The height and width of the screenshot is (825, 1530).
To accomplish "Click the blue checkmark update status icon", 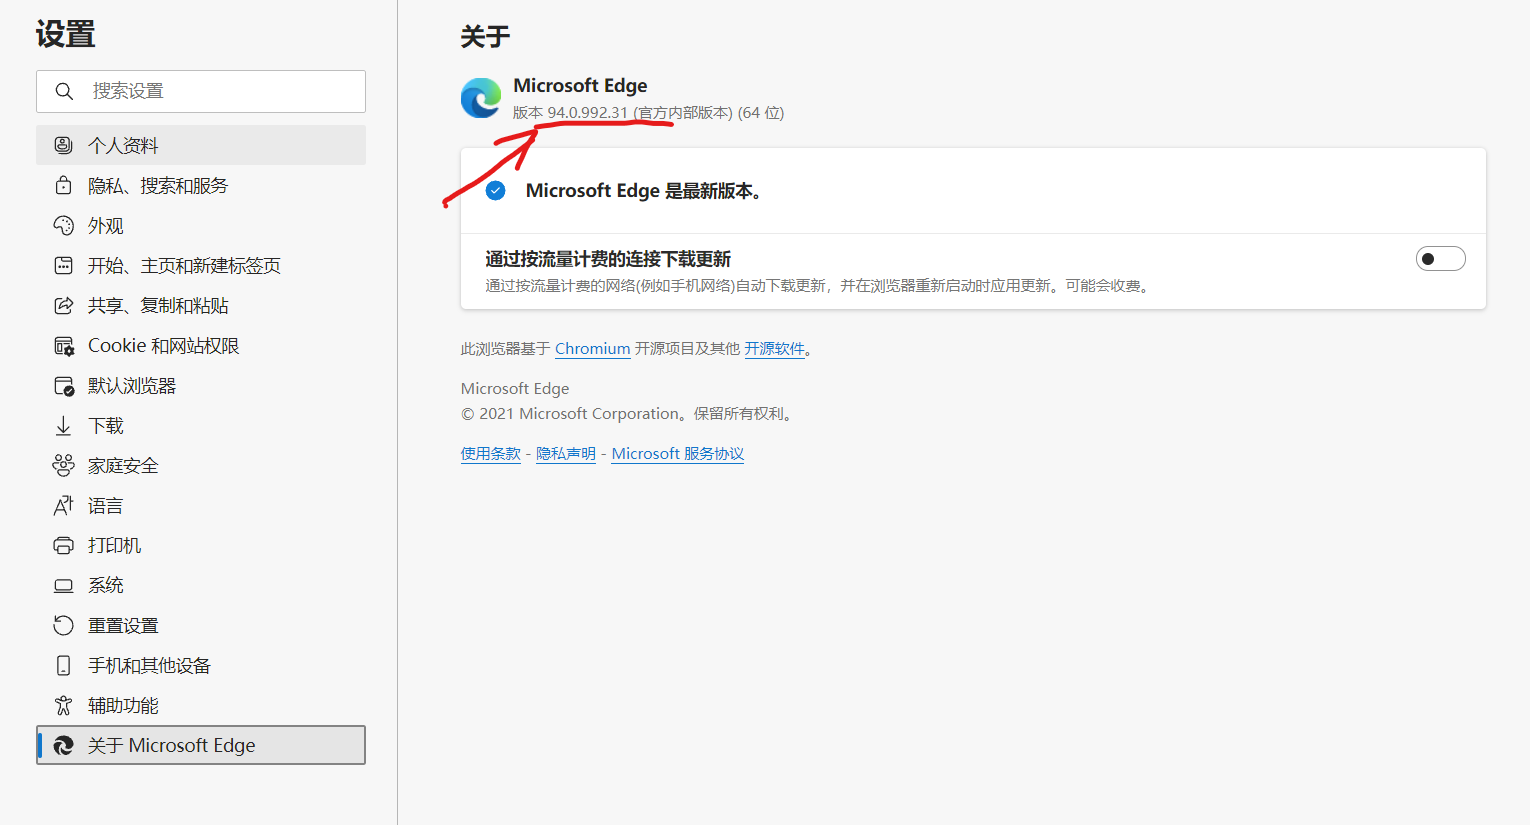I will 496,191.
